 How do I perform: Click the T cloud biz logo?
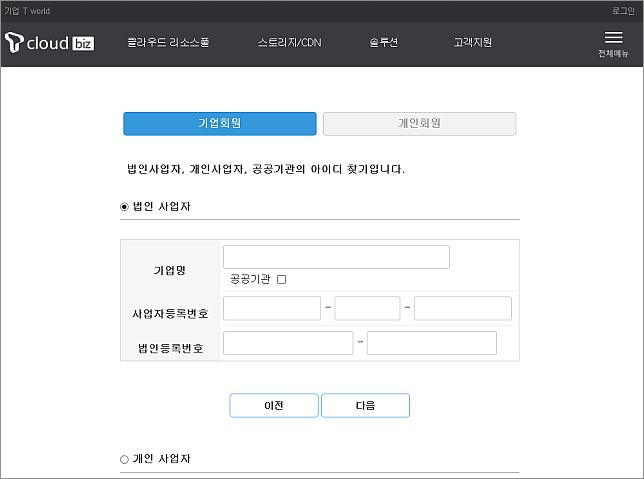click(x=49, y=42)
